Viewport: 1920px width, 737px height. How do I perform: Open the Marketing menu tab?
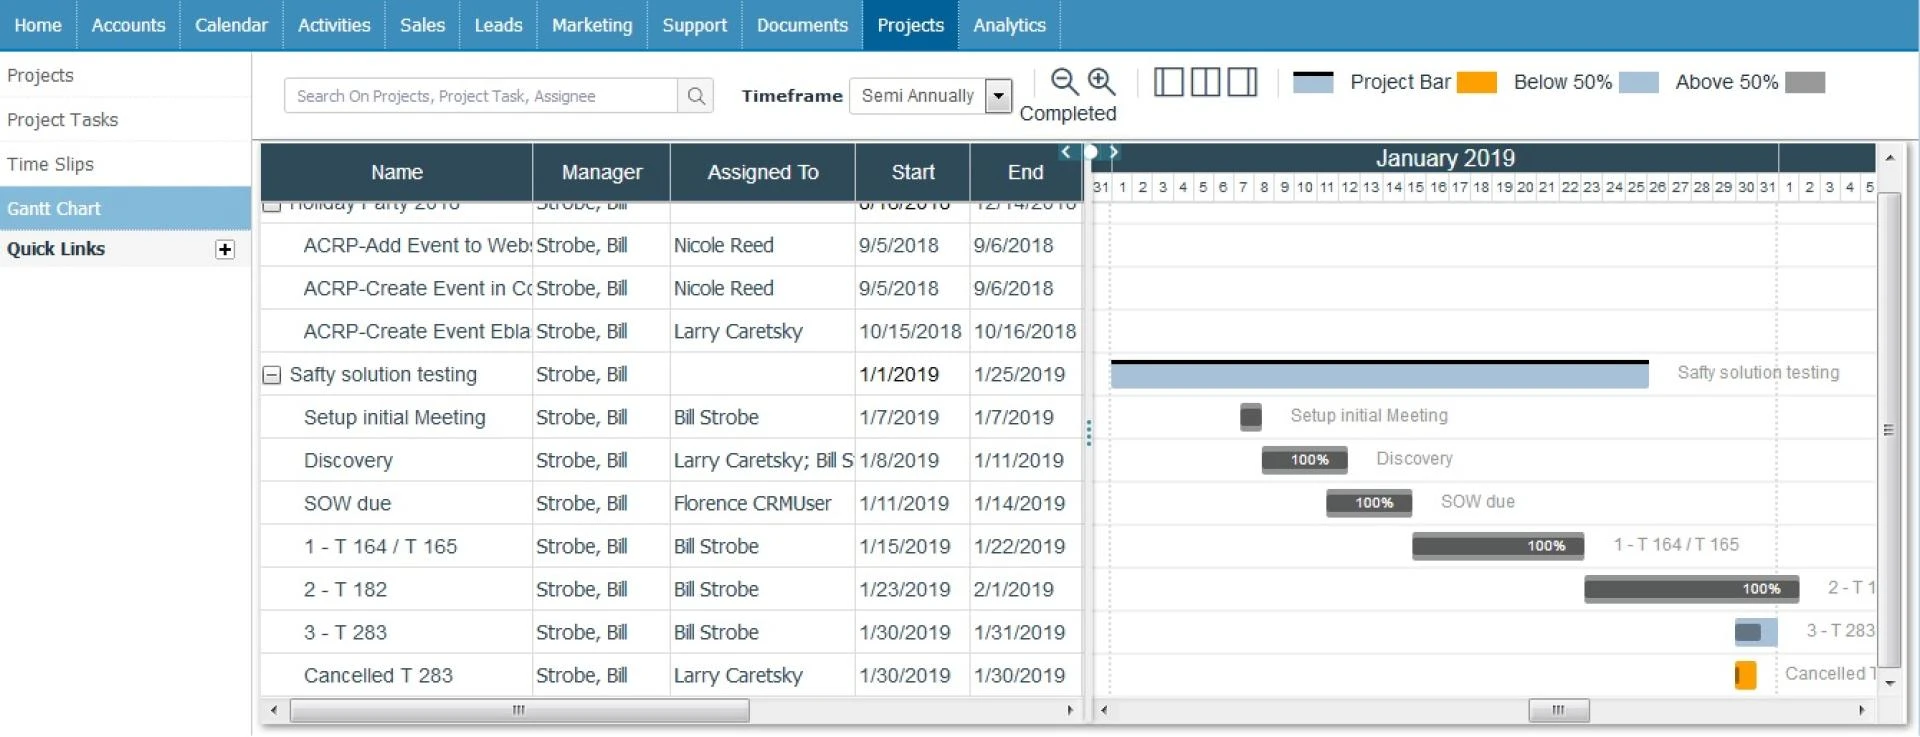coord(592,25)
